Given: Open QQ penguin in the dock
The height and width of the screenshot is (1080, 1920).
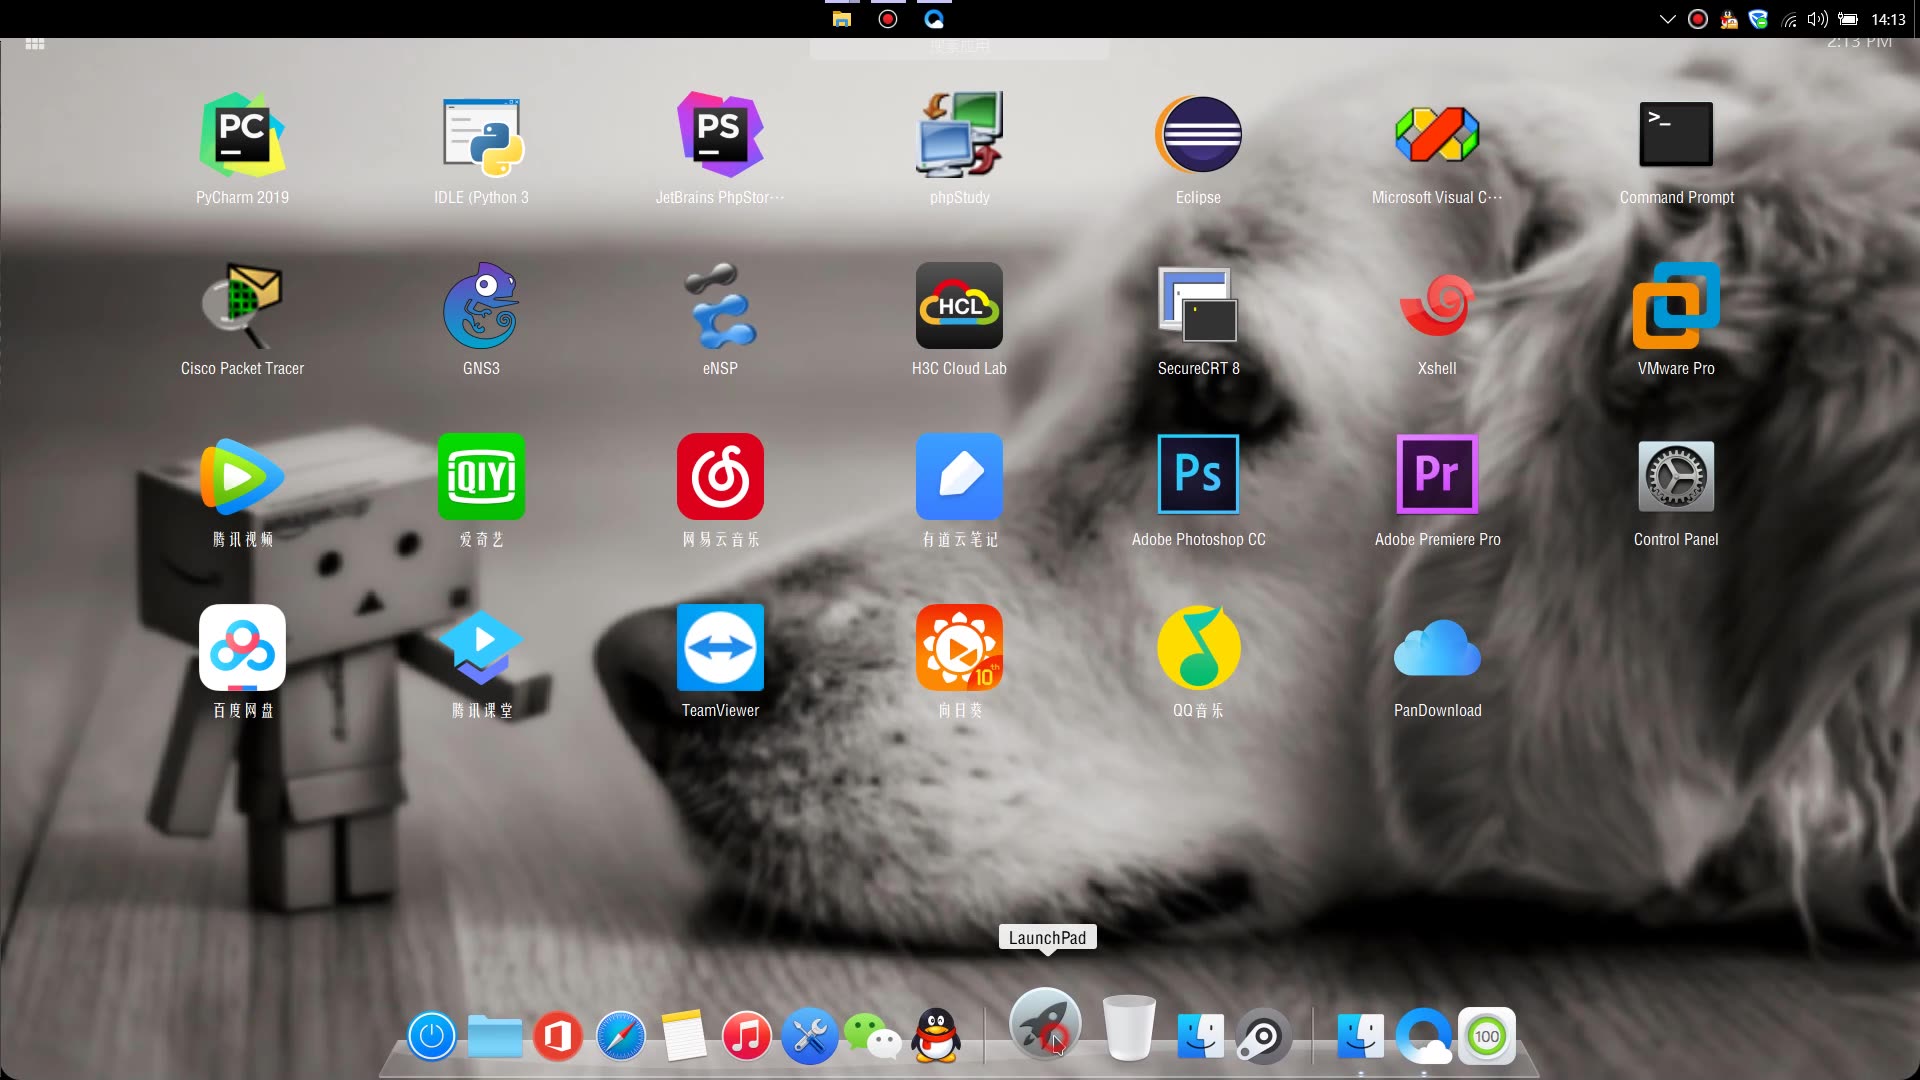Looking at the screenshot, I should pyautogui.click(x=936, y=1036).
